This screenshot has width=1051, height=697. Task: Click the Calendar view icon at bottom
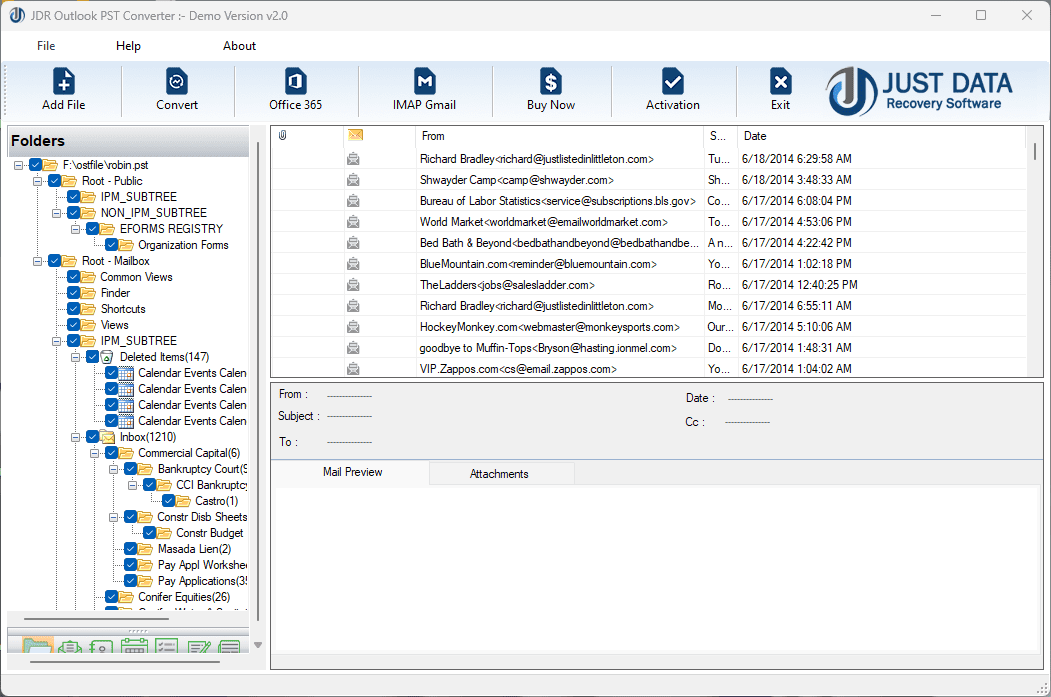pyautogui.click(x=133, y=647)
